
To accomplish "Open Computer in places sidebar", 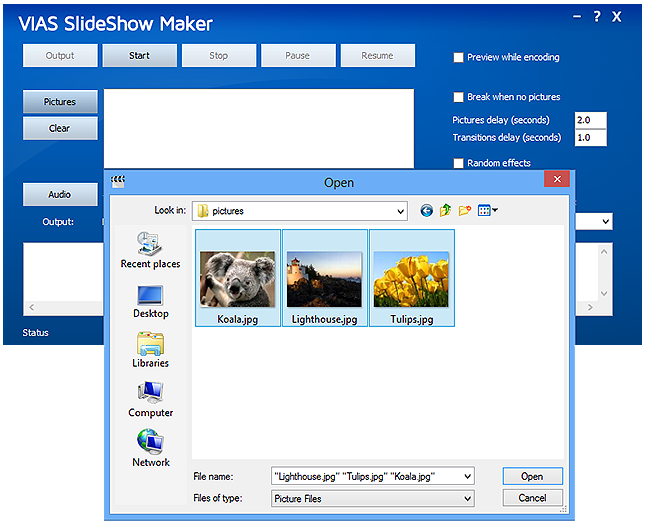I will point(150,400).
